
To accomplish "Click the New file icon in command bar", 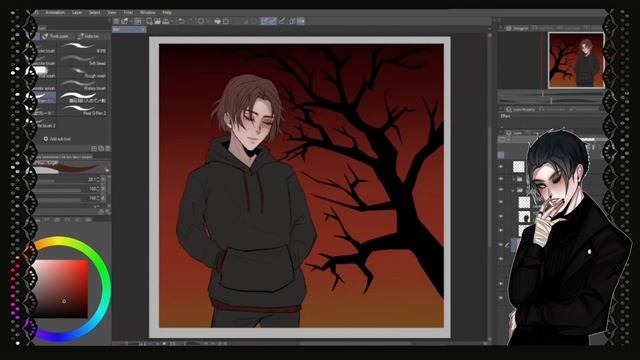I will [149, 21].
